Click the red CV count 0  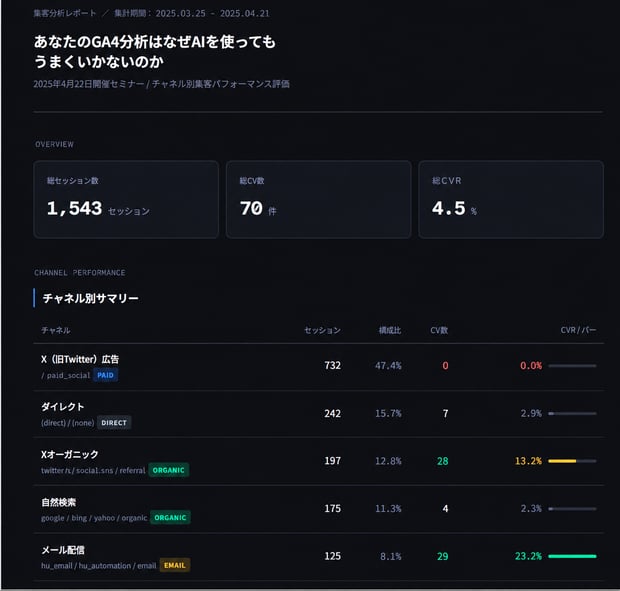(x=445, y=366)
